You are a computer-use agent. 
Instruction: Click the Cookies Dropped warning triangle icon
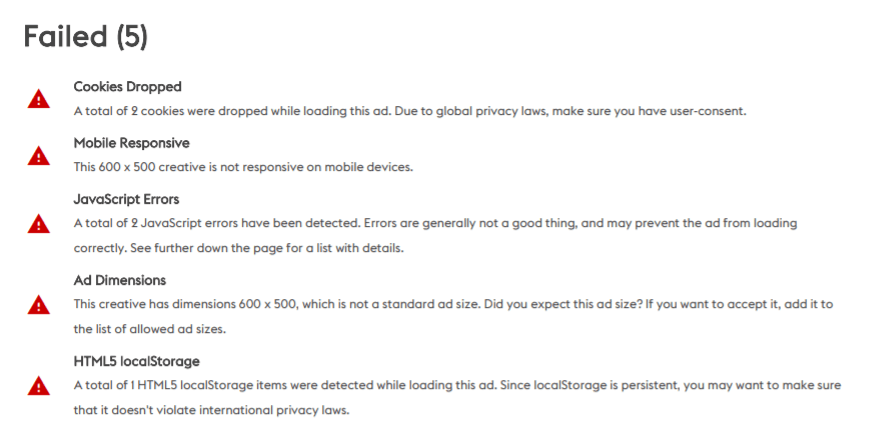pos(38,99)
